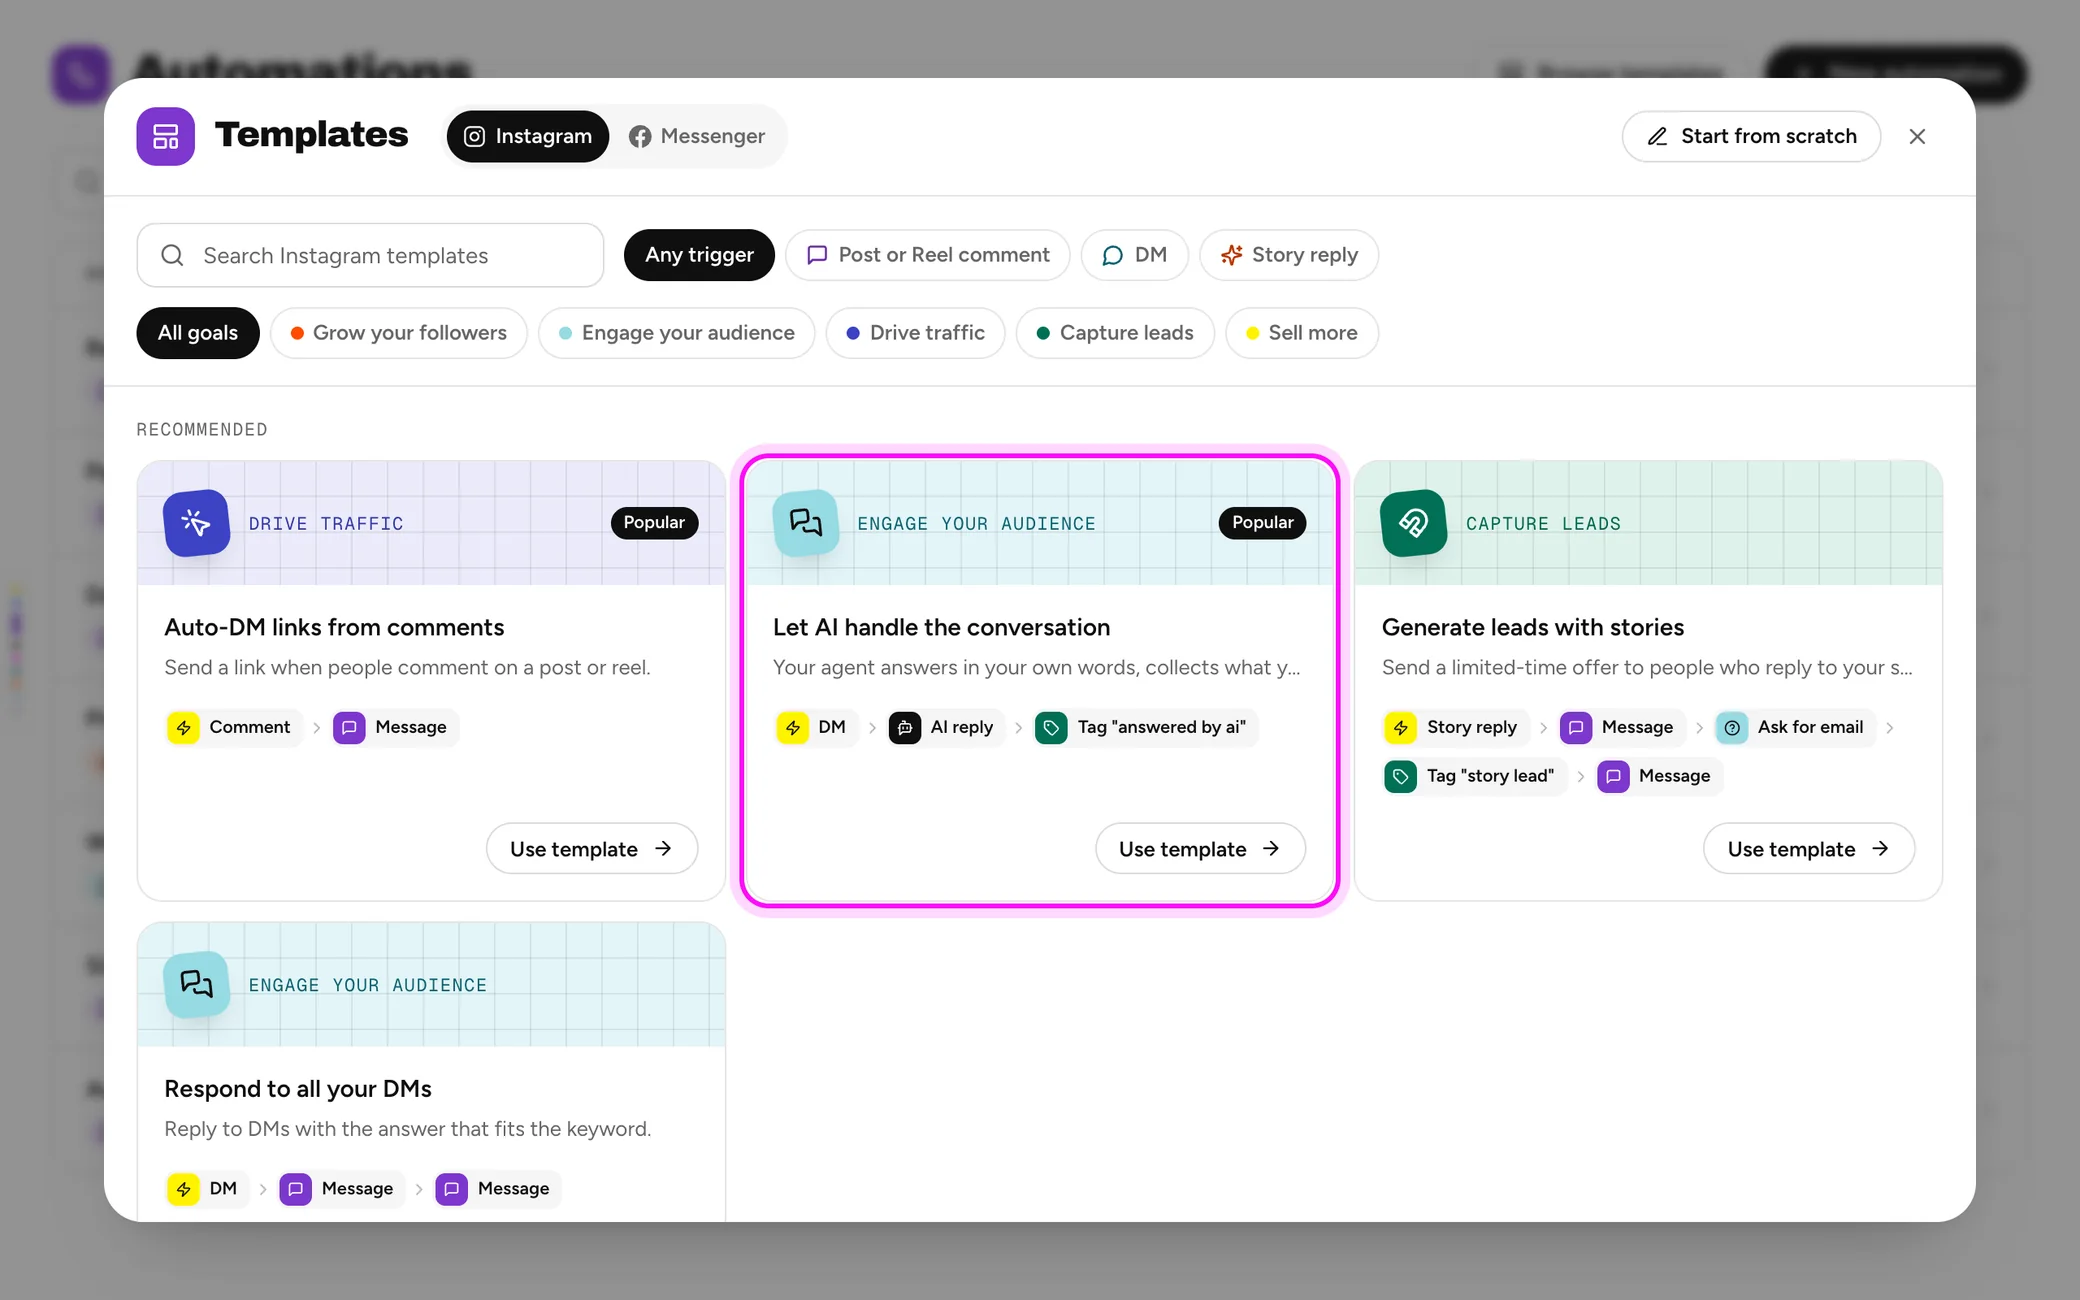The image size is (2080, 1300).
Task: Click the pencil icon in Start from scratch
Action: (x=1657, y=136)
